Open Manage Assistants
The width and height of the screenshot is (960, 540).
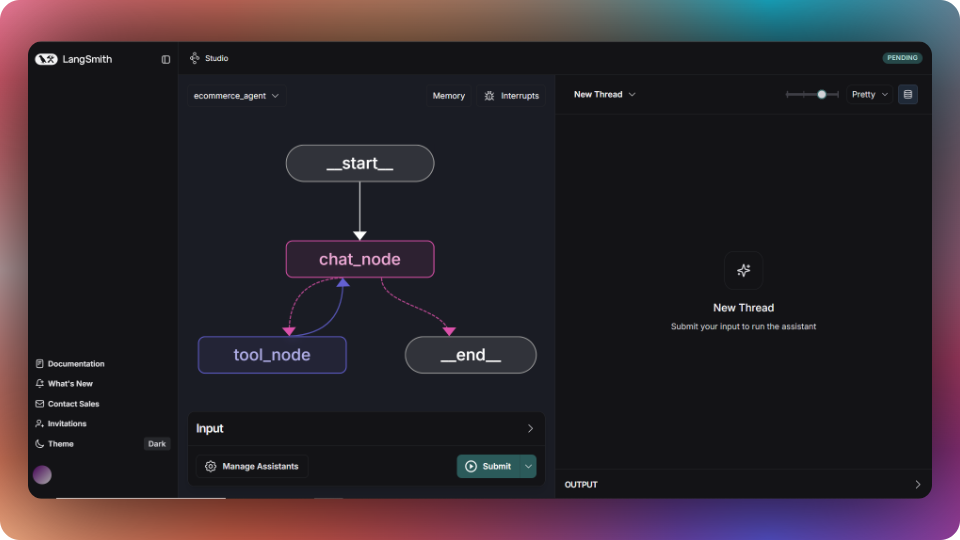click(x=252, y=467)
